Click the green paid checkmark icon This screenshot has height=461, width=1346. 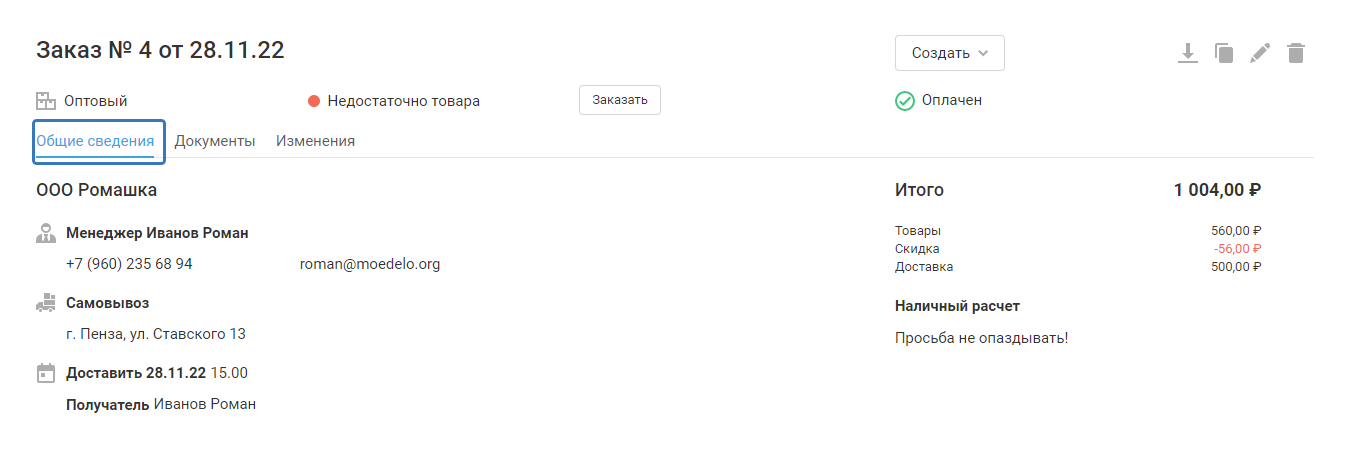point(905,101)
